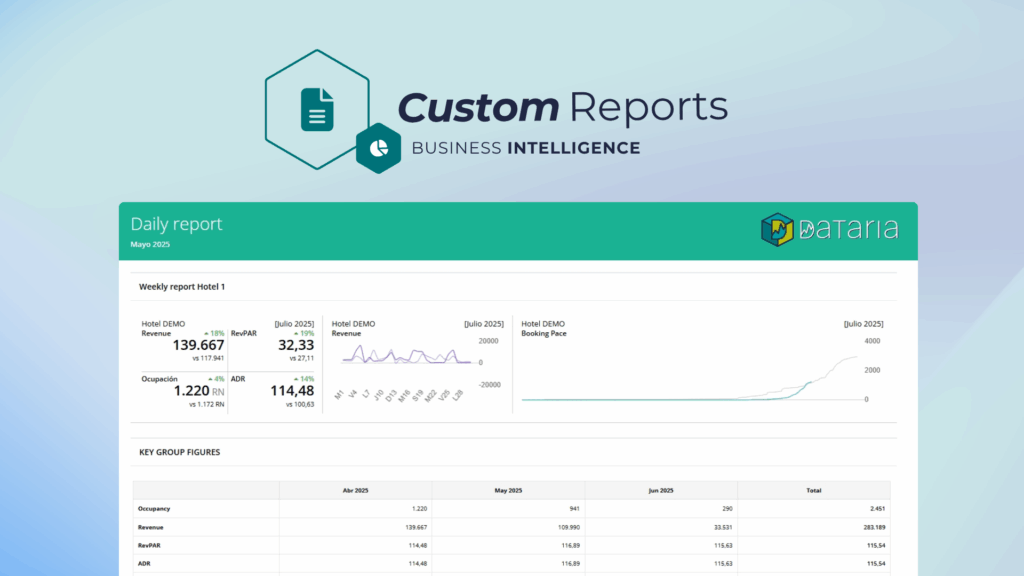Select the "vs 117.941" comparison text

[x=208, y=358]
